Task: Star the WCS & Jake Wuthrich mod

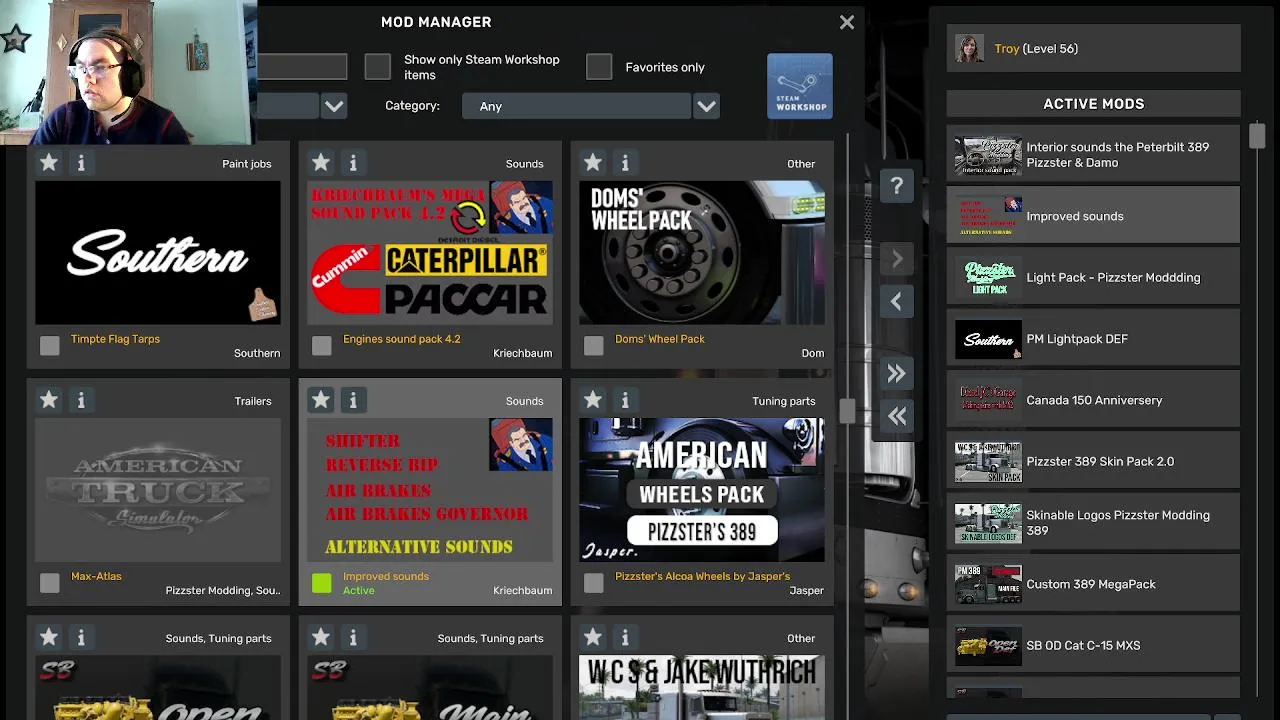Action: pos(593,637)
